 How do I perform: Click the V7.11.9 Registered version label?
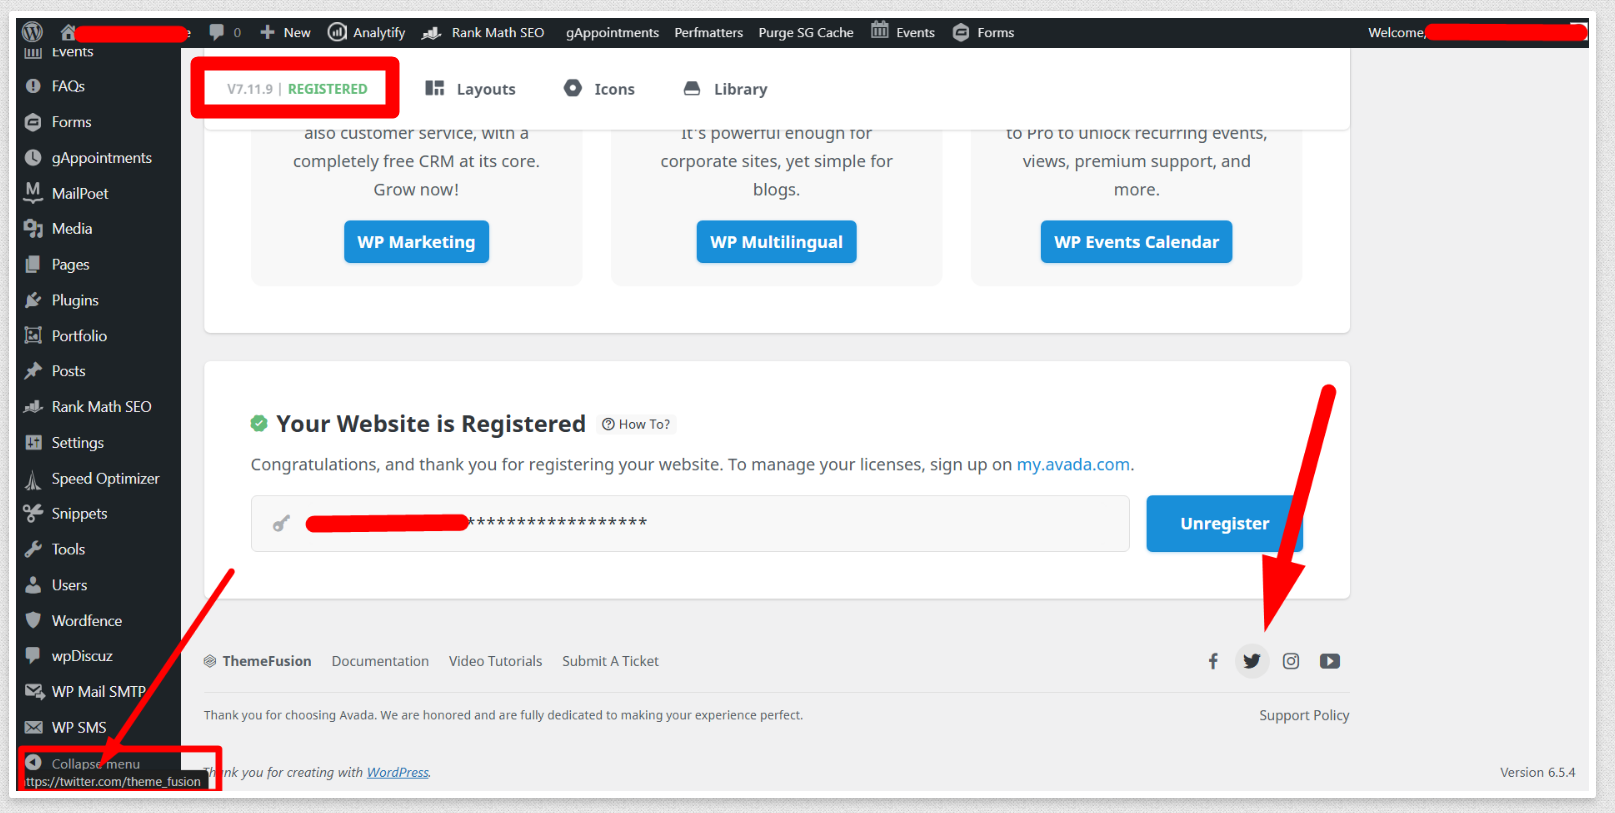point(297,89)
